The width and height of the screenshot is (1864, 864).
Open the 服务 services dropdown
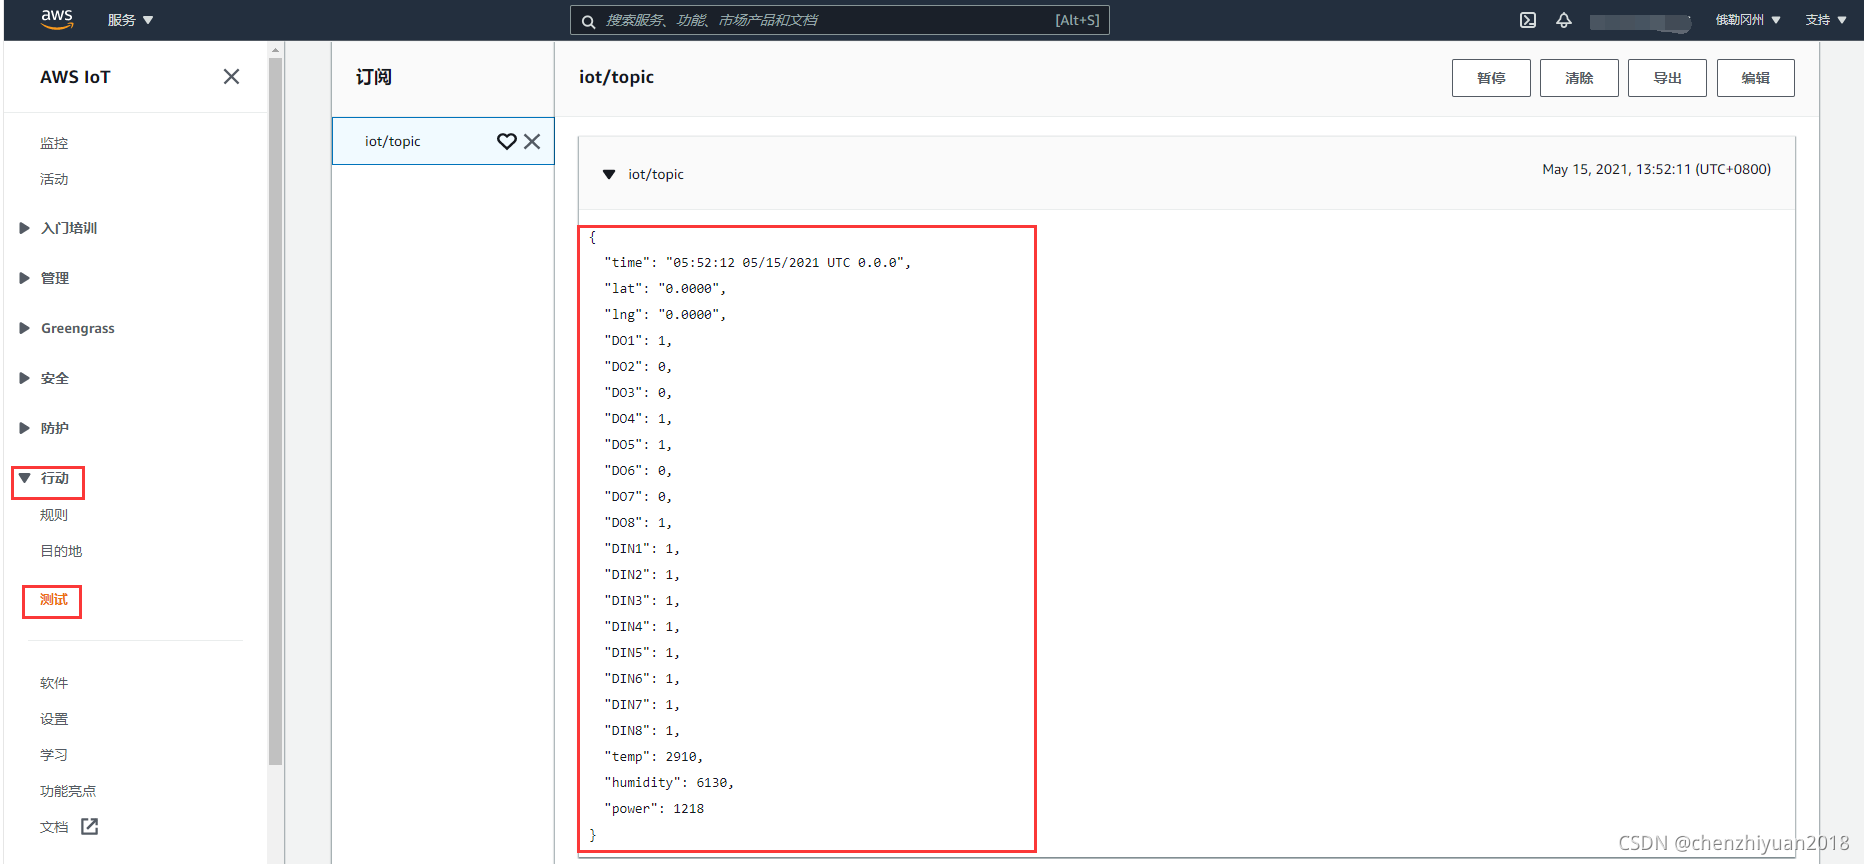tap(130, 20)
